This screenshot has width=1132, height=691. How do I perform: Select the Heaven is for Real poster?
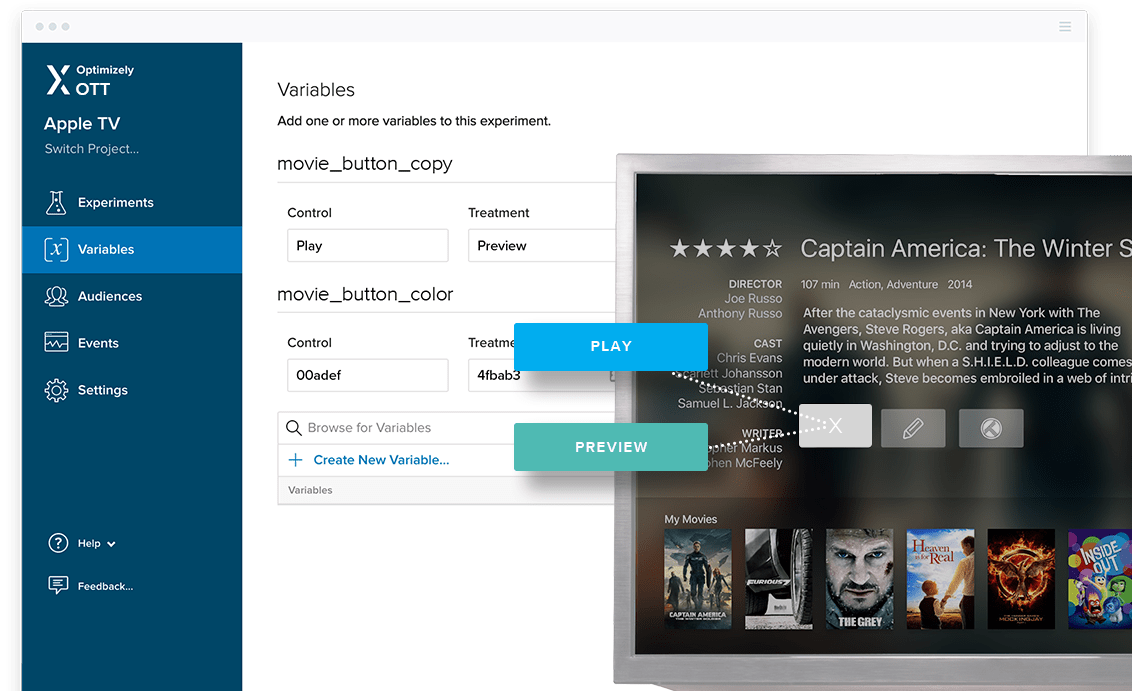(x=940, y=579)
